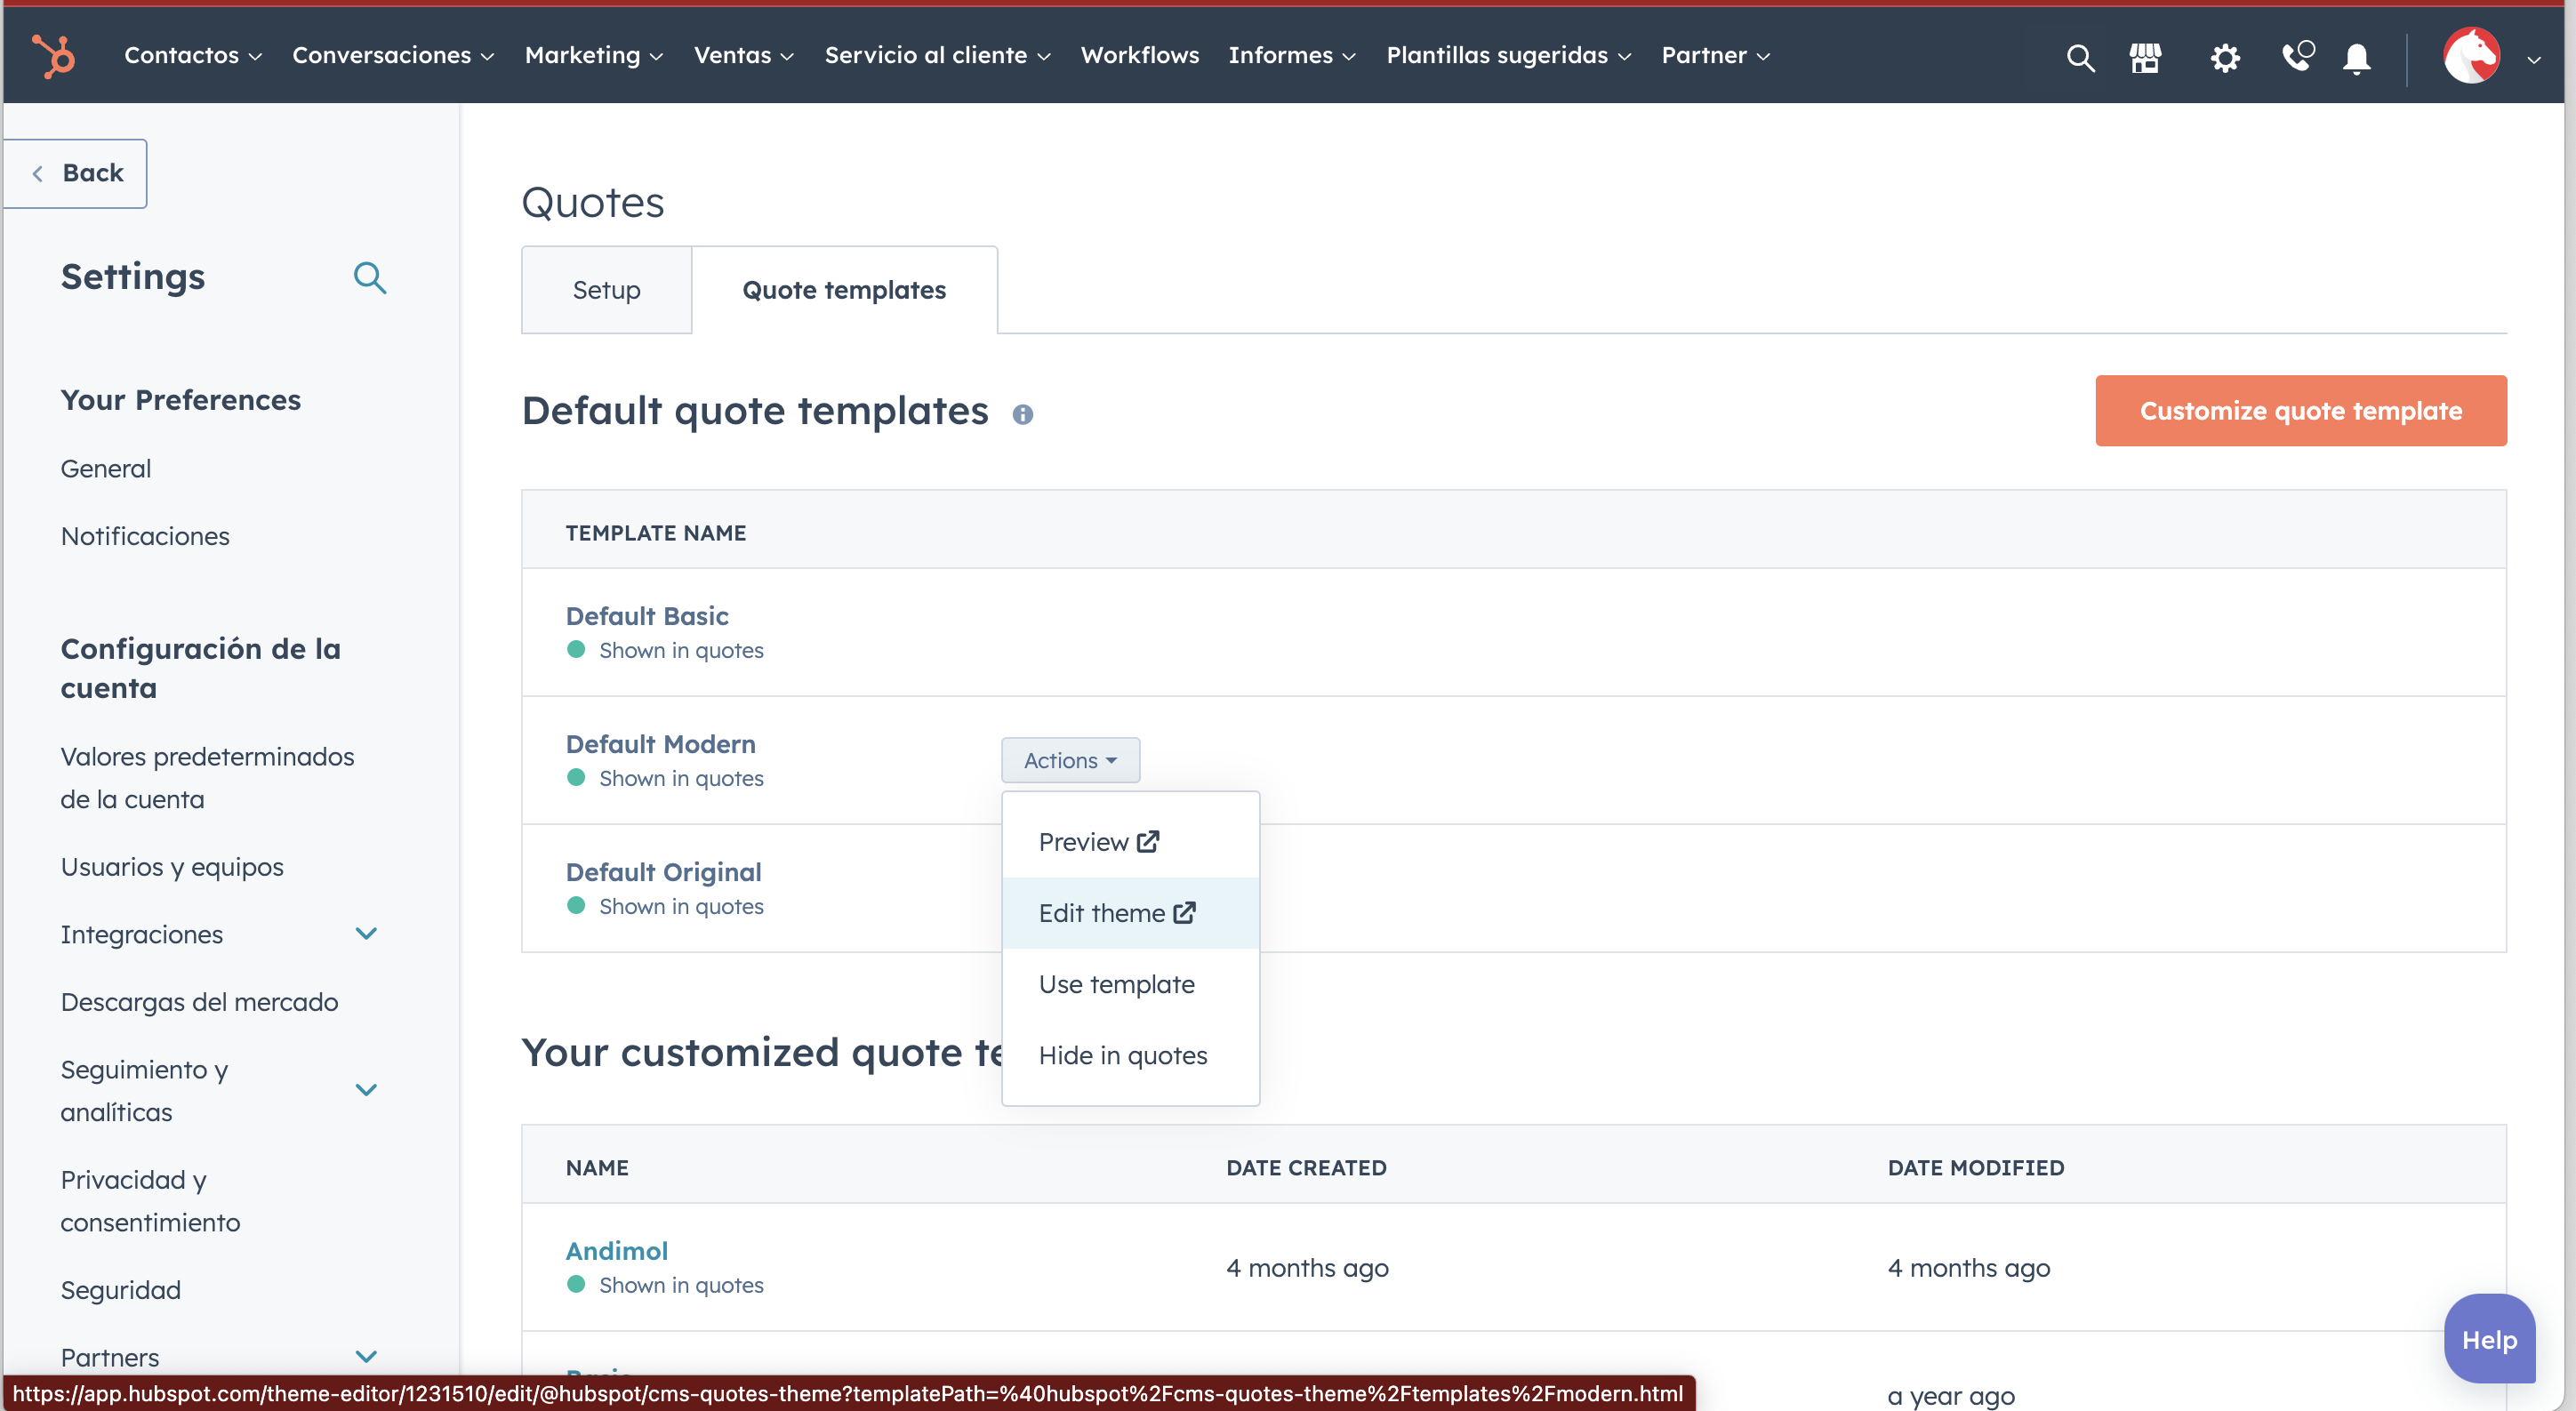
Task: Click the info tooltip beside Default quote templates
Action: (1023, 414)
